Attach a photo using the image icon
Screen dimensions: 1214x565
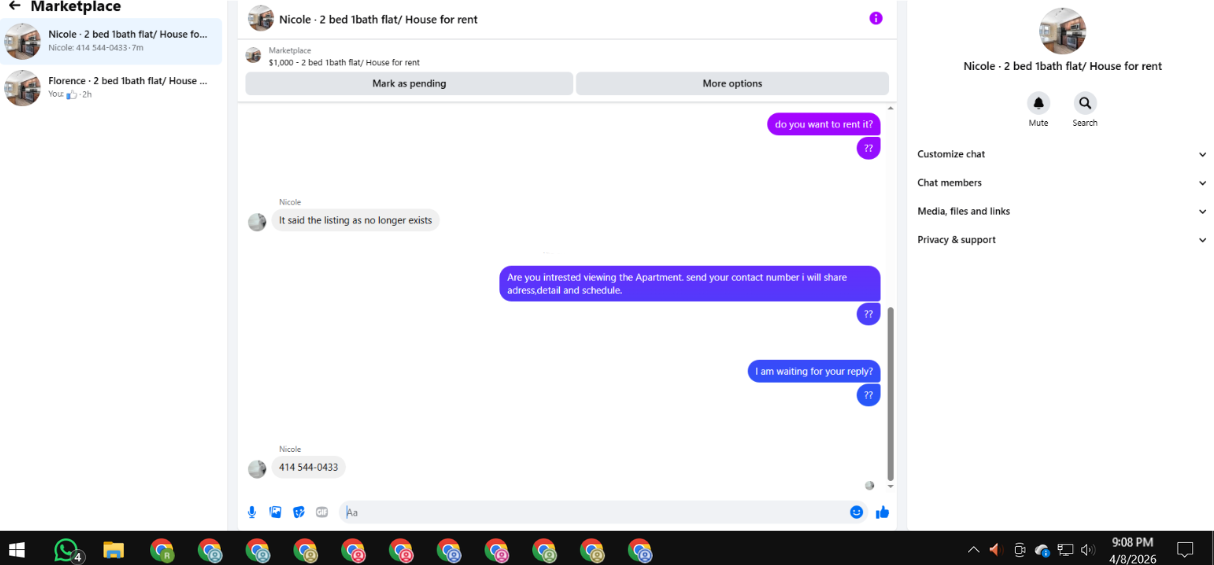pyautogui.click(x=275, y=512)
